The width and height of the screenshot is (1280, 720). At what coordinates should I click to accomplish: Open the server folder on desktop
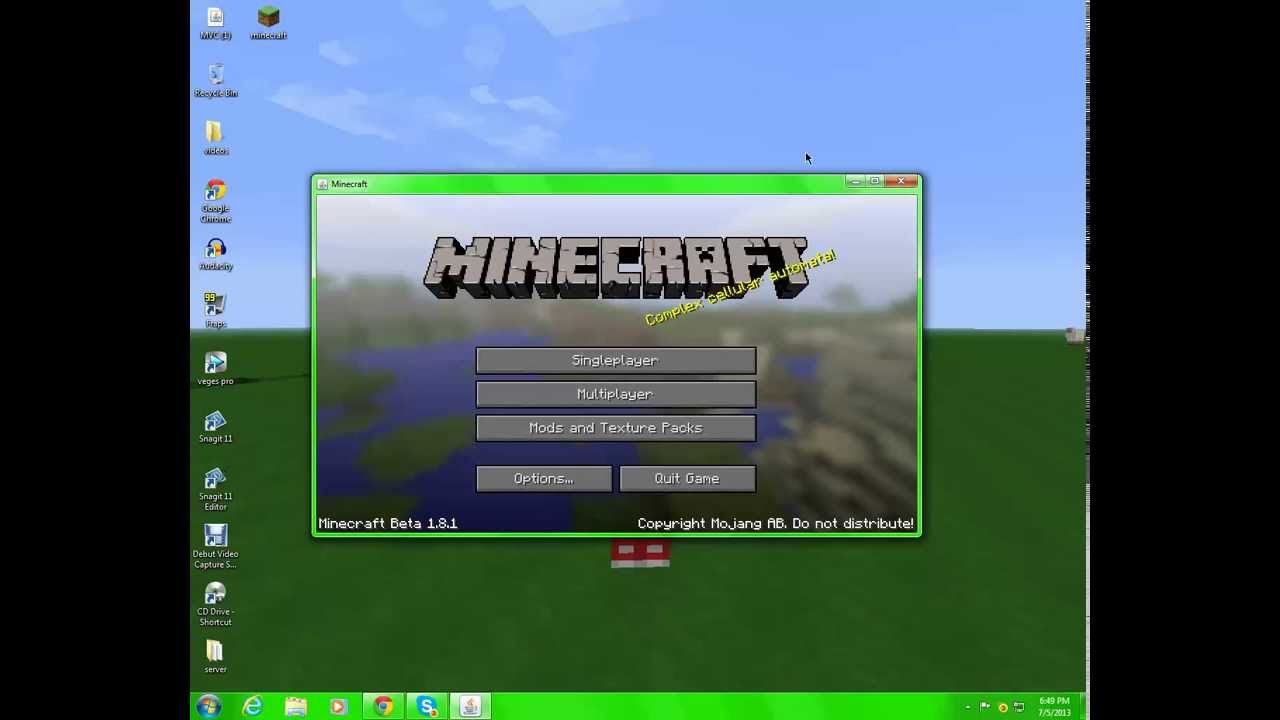point(215,658)
